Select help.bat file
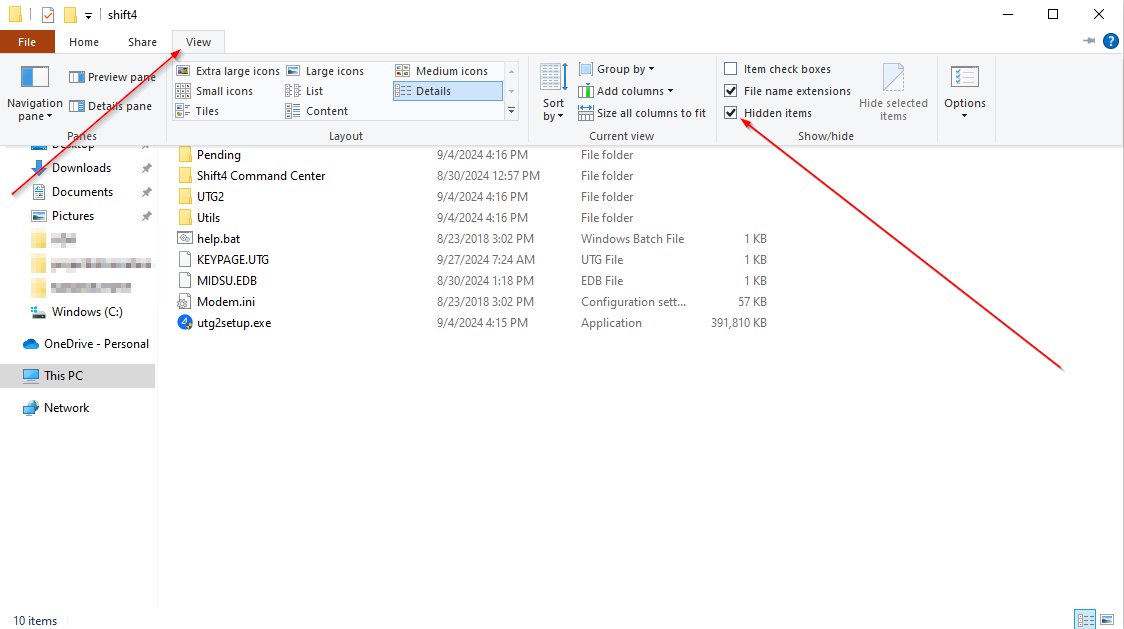The height and width of the screenshot is (629, 1124). [218, 239]
